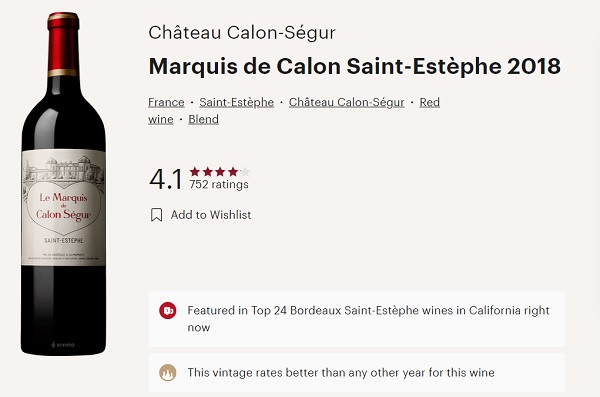The height and width of the screenshot is (397, 600).
Task: Open the Blend grape link
Action: click(204, 119)
